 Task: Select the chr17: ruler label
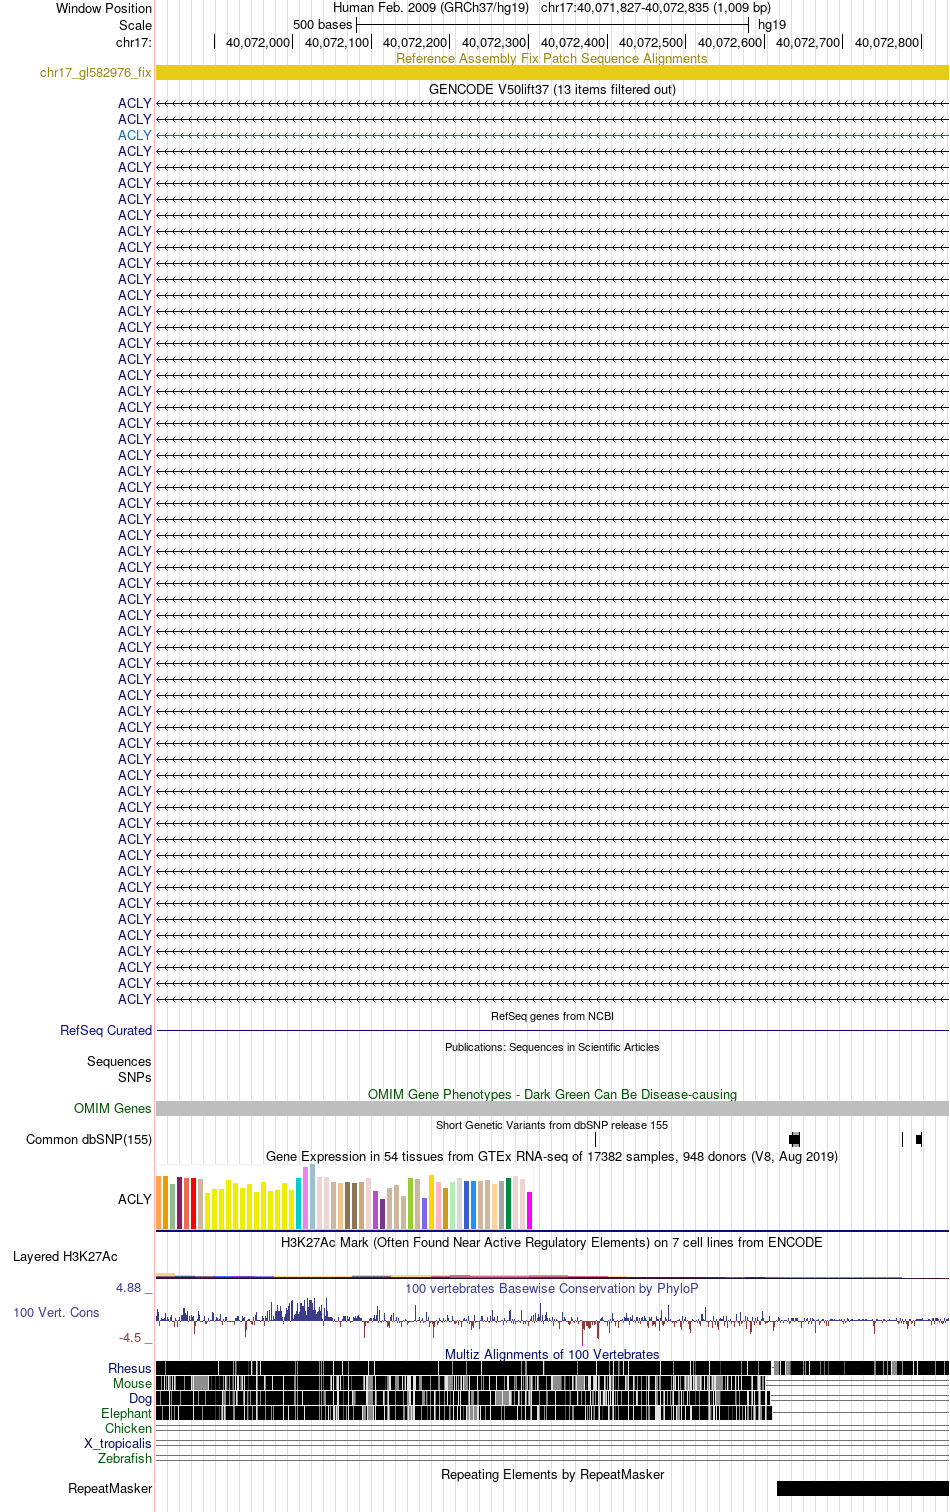pyautogui.click(x=134, y=42)
